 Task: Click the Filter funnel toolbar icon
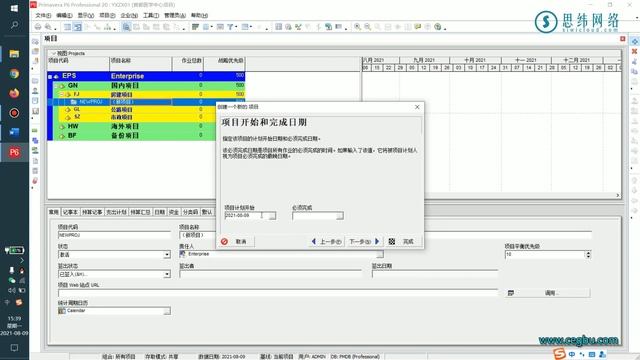[x=231, y=27]
